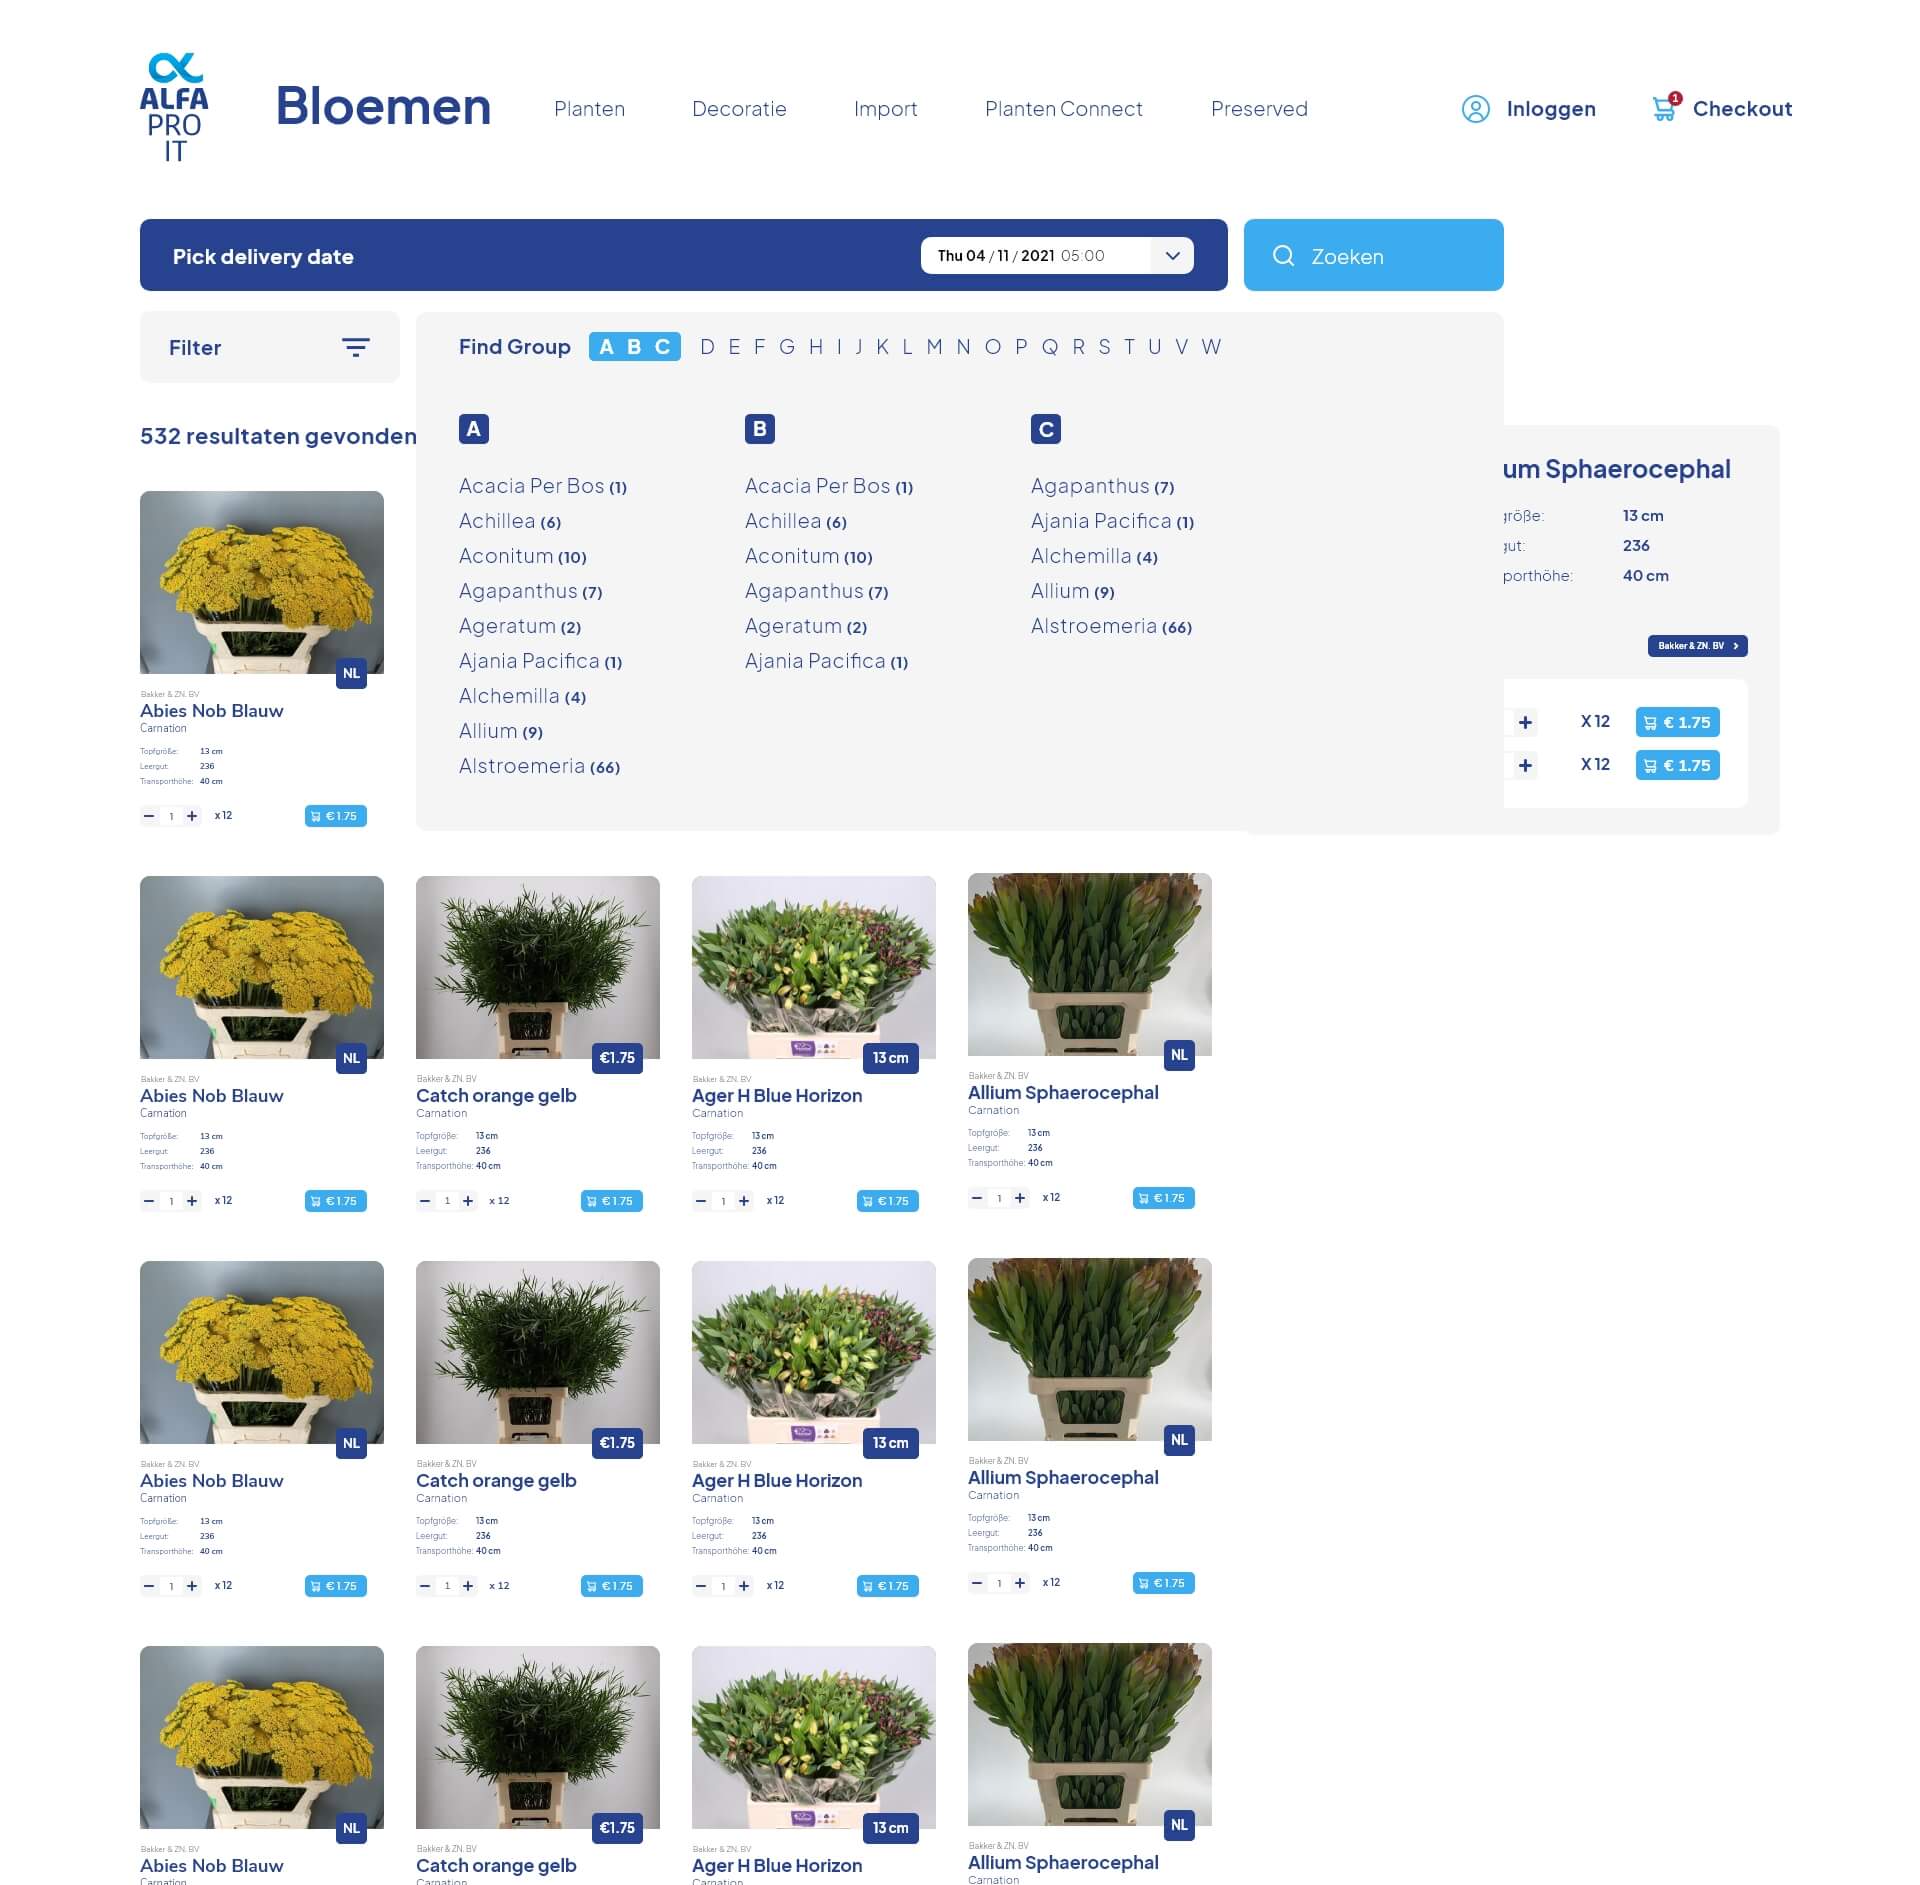Viewport: 1920px width, 1885px height.
Task: Click the bottom-most partly visible Allium Sphaerocephal thumbnail
Action: (1090, 1734)
